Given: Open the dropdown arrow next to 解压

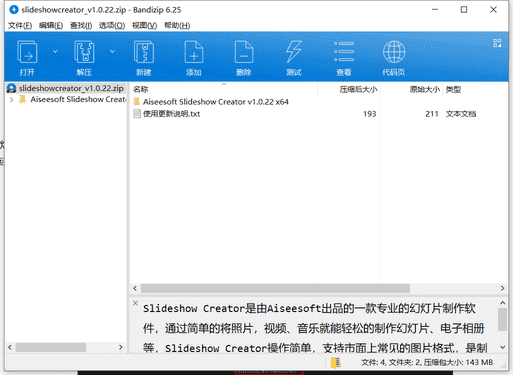Looking at the screenshot, I should (x=112, y=51).
